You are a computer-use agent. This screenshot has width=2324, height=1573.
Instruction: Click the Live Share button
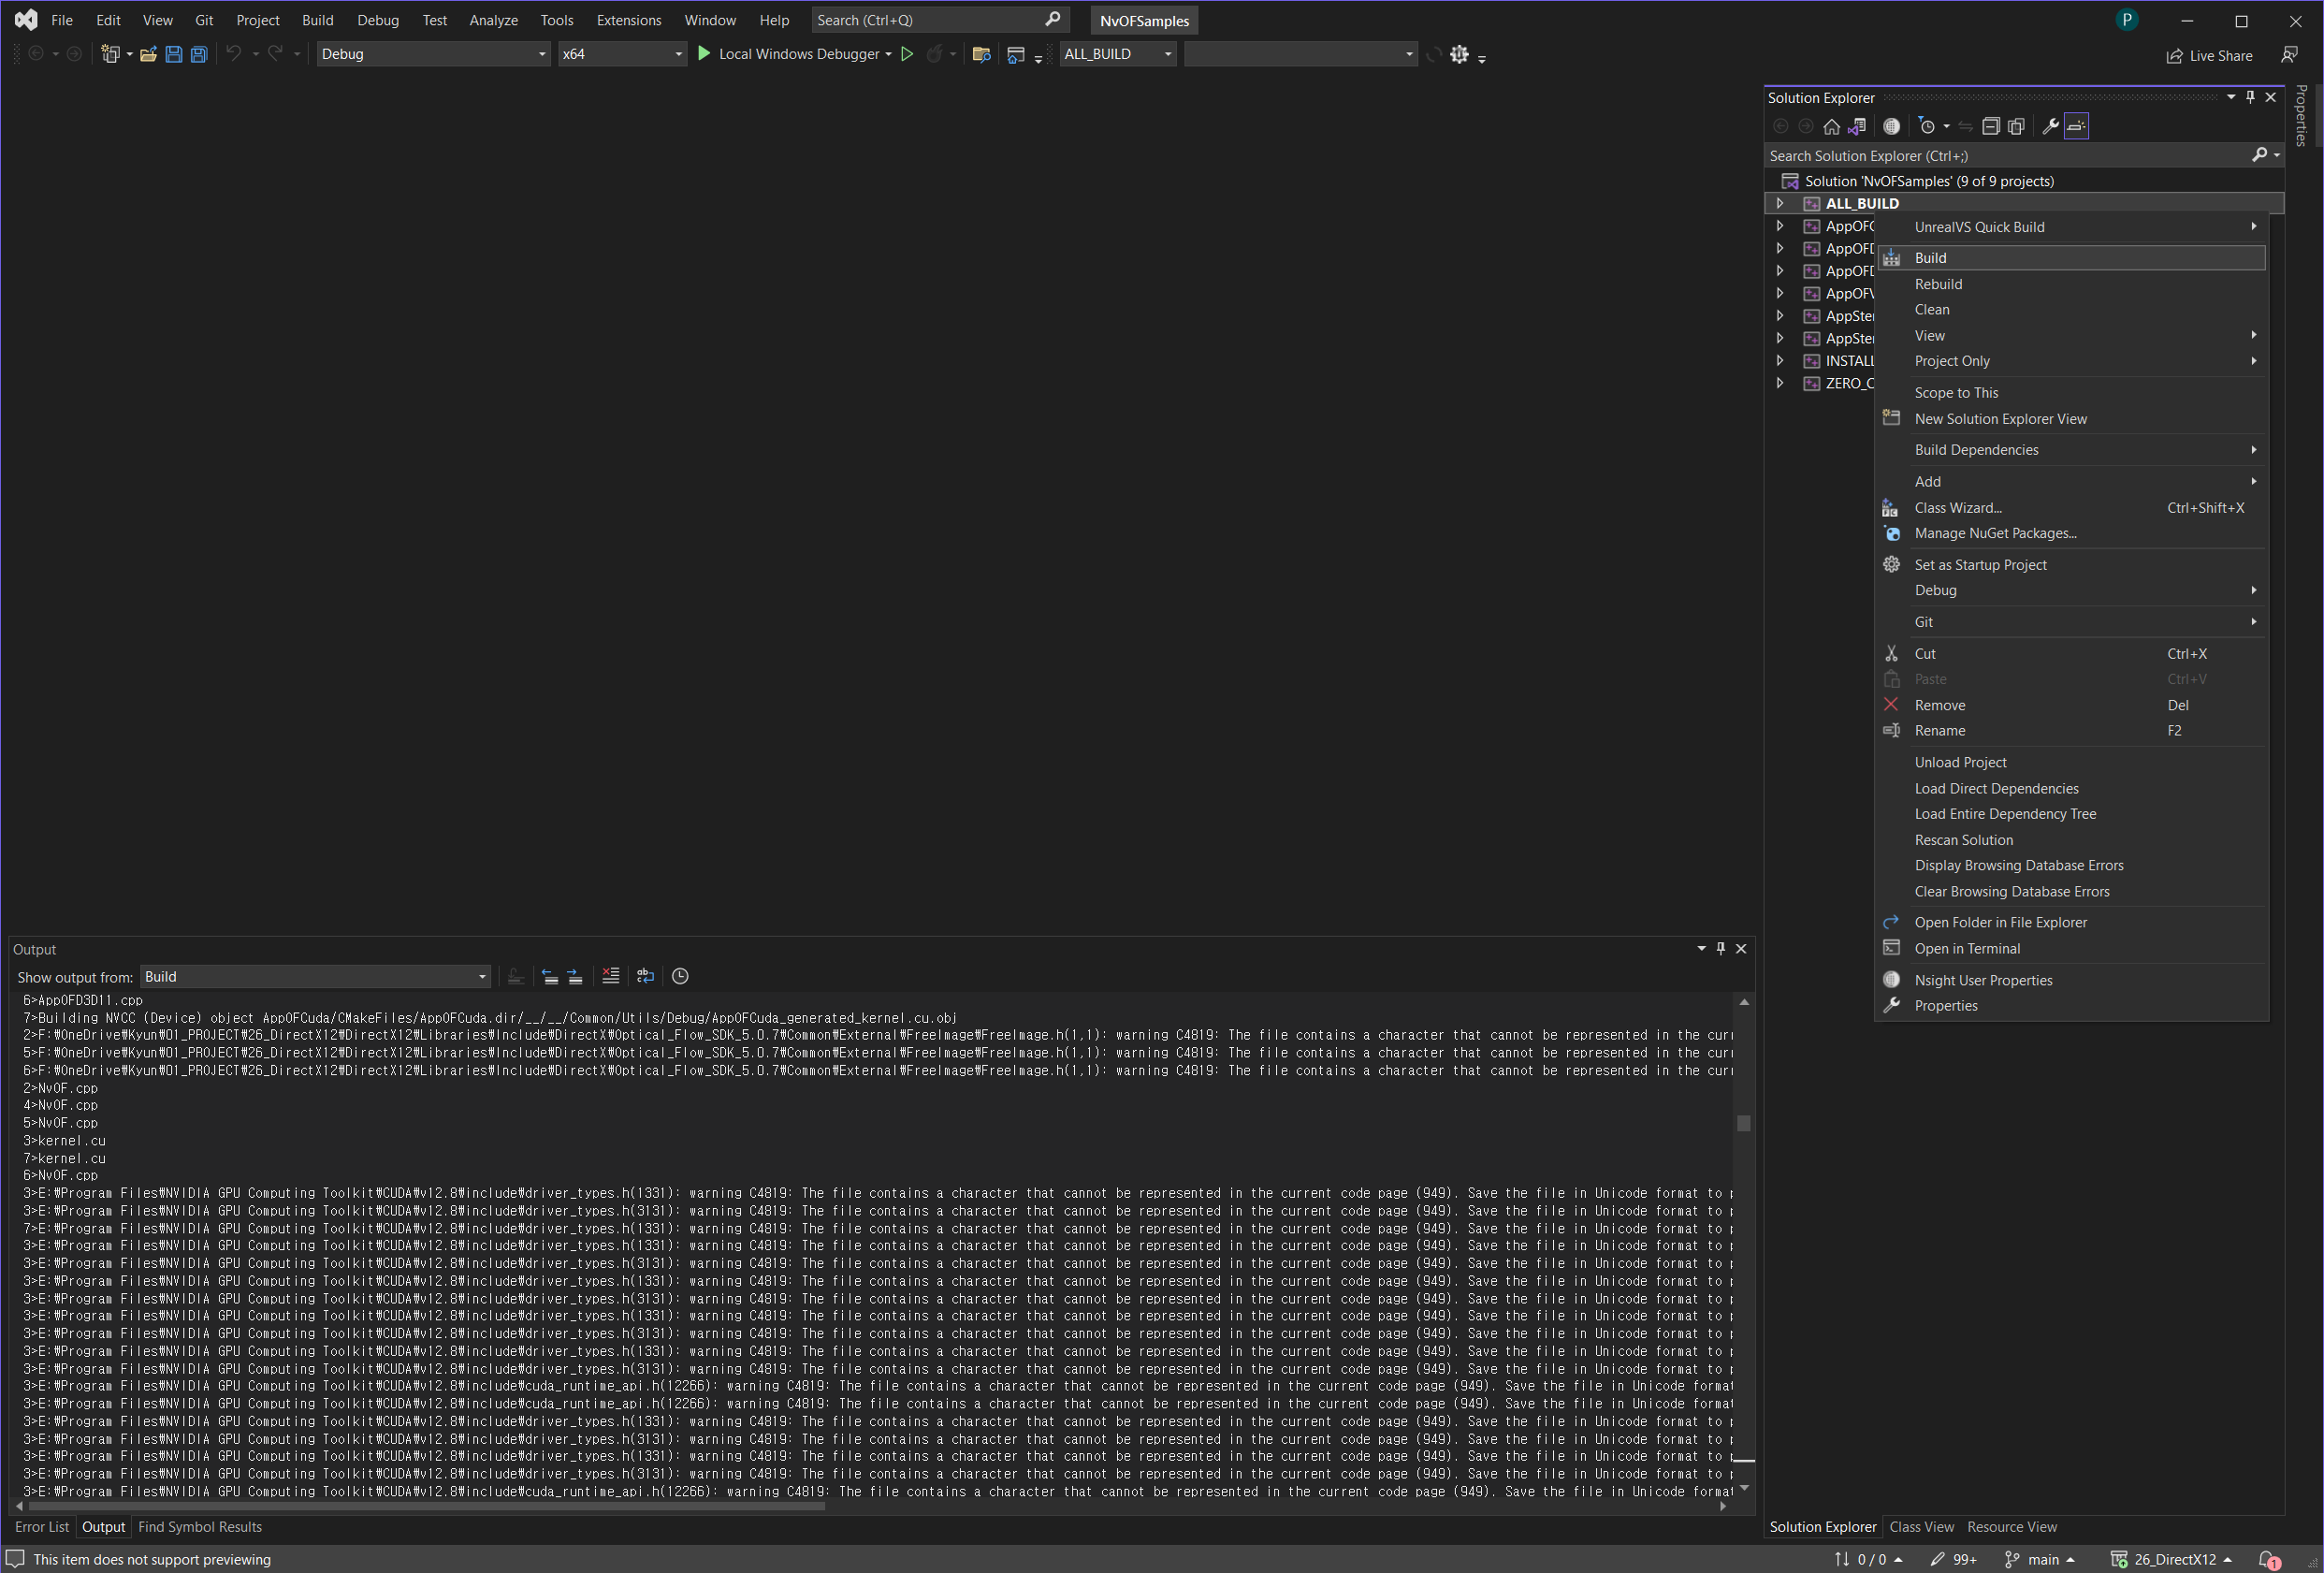point(2209,56)
